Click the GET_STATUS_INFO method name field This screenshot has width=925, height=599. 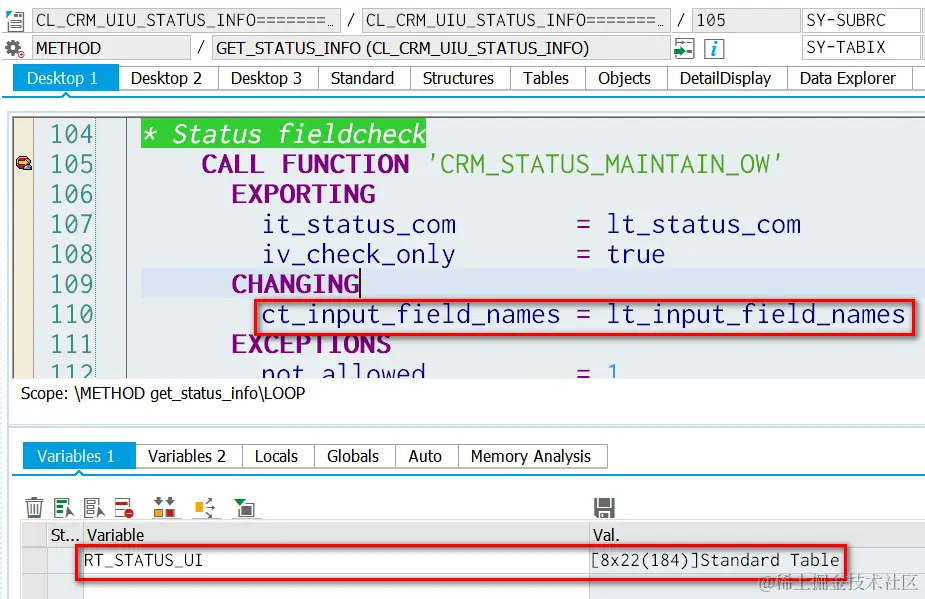(x=441, y=48)
